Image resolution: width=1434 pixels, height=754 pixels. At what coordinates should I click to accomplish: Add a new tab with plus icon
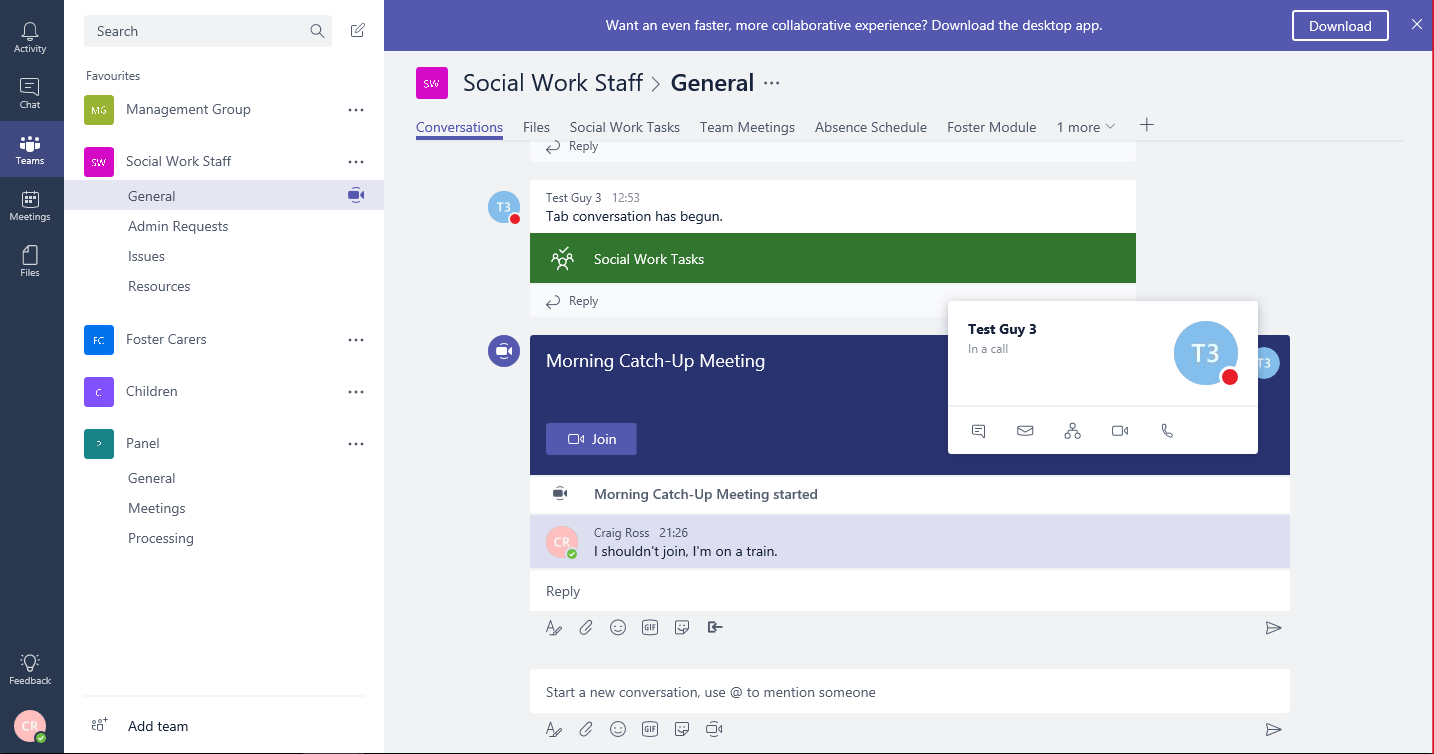coord(1147,125)
